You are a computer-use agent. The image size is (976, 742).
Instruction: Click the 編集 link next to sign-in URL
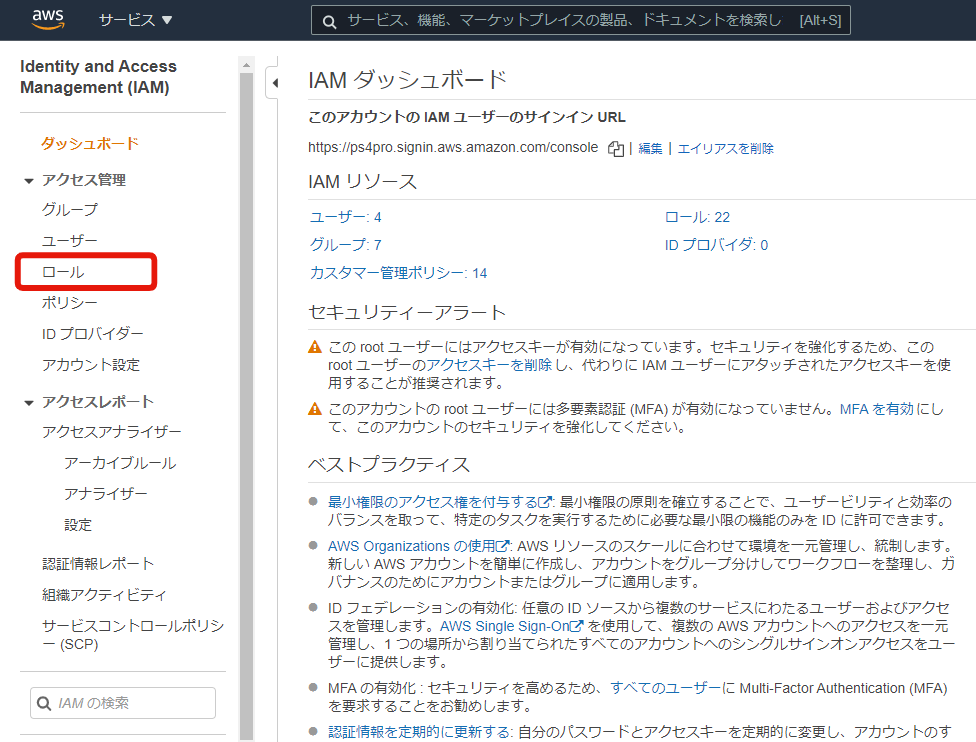(650, 148)
